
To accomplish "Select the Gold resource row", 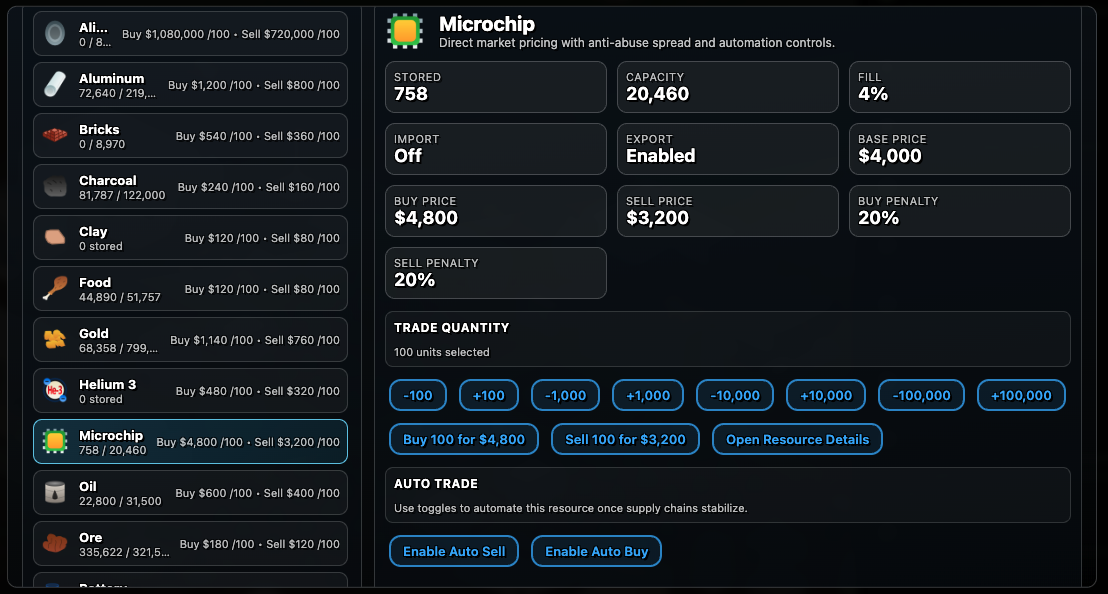I will [190, 340].
